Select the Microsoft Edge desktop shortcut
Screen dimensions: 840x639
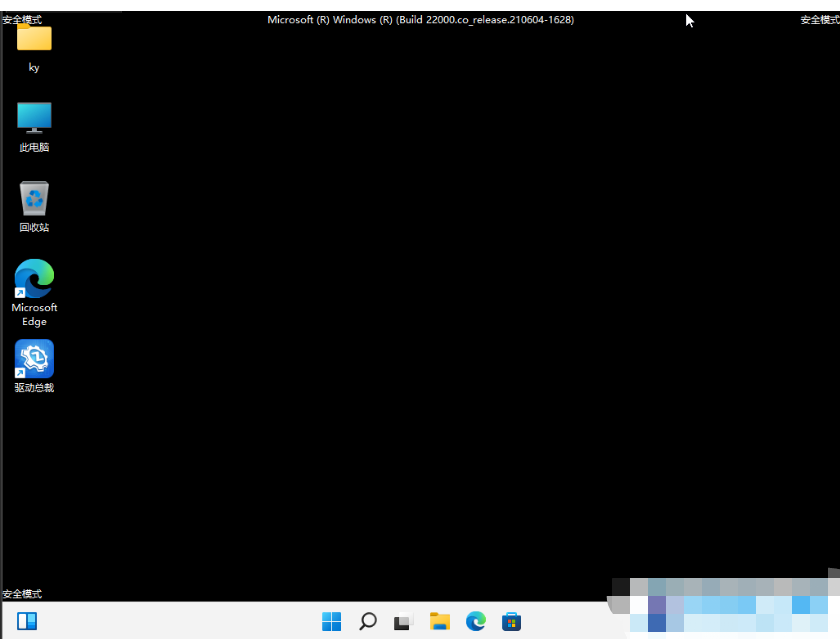[34, 279]
